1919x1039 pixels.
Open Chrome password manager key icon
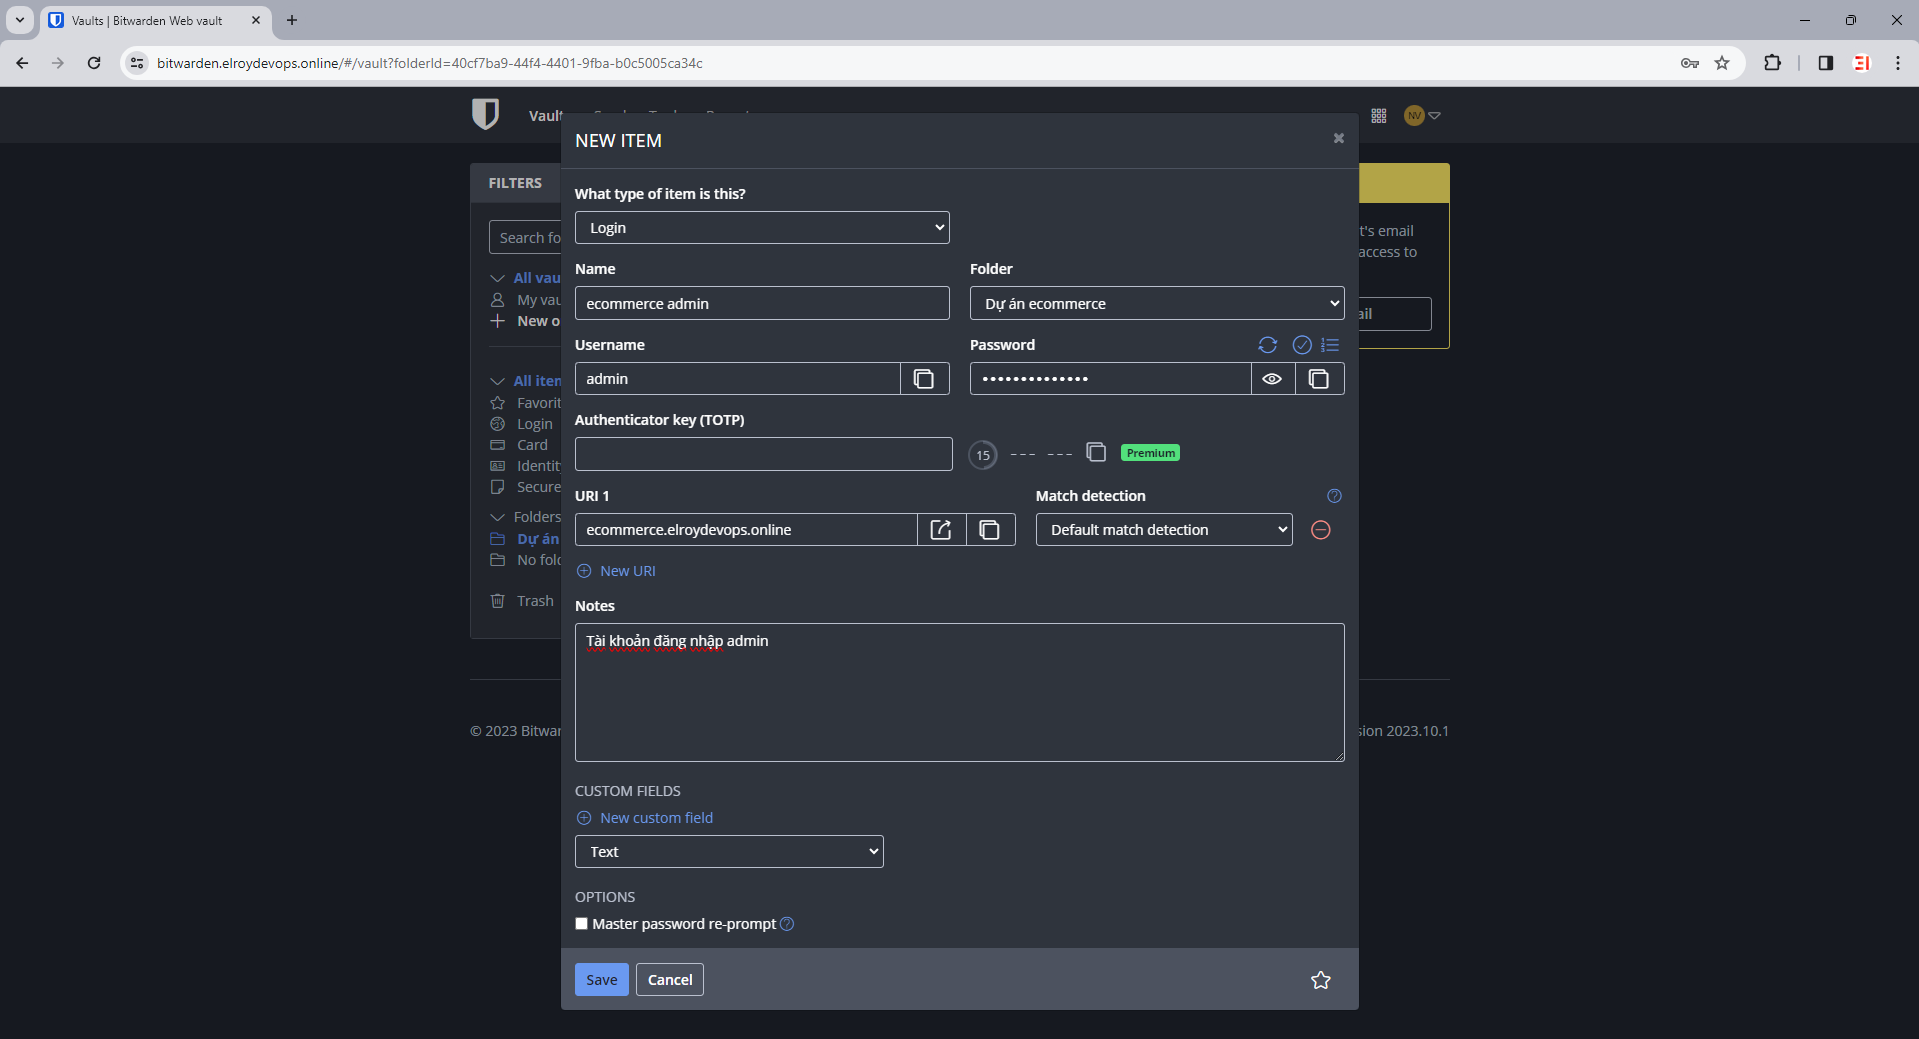[1690, 63]
